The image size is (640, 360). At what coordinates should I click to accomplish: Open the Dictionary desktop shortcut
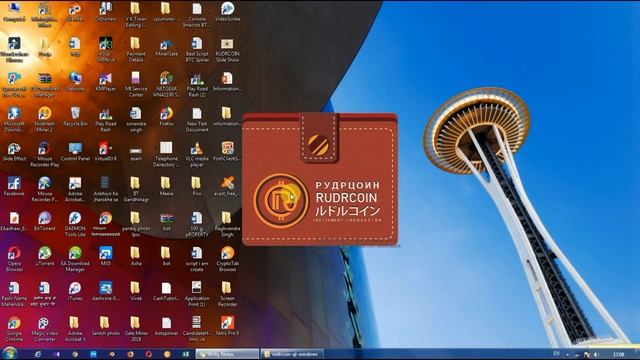(106, 11)
